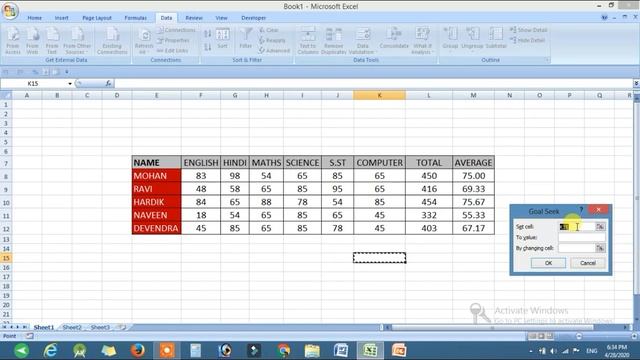Click the From Text icon

(x=52, y=40)
